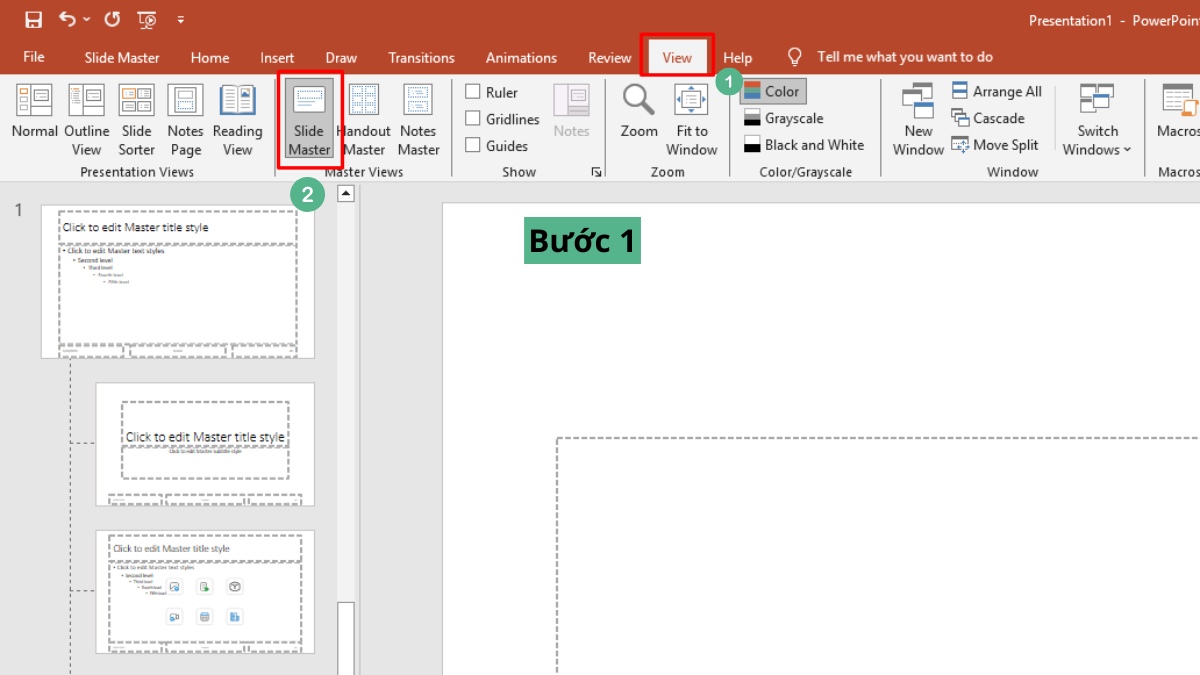Switch to Outline View
1200x675 pixels.
click(x=87, y=120)
